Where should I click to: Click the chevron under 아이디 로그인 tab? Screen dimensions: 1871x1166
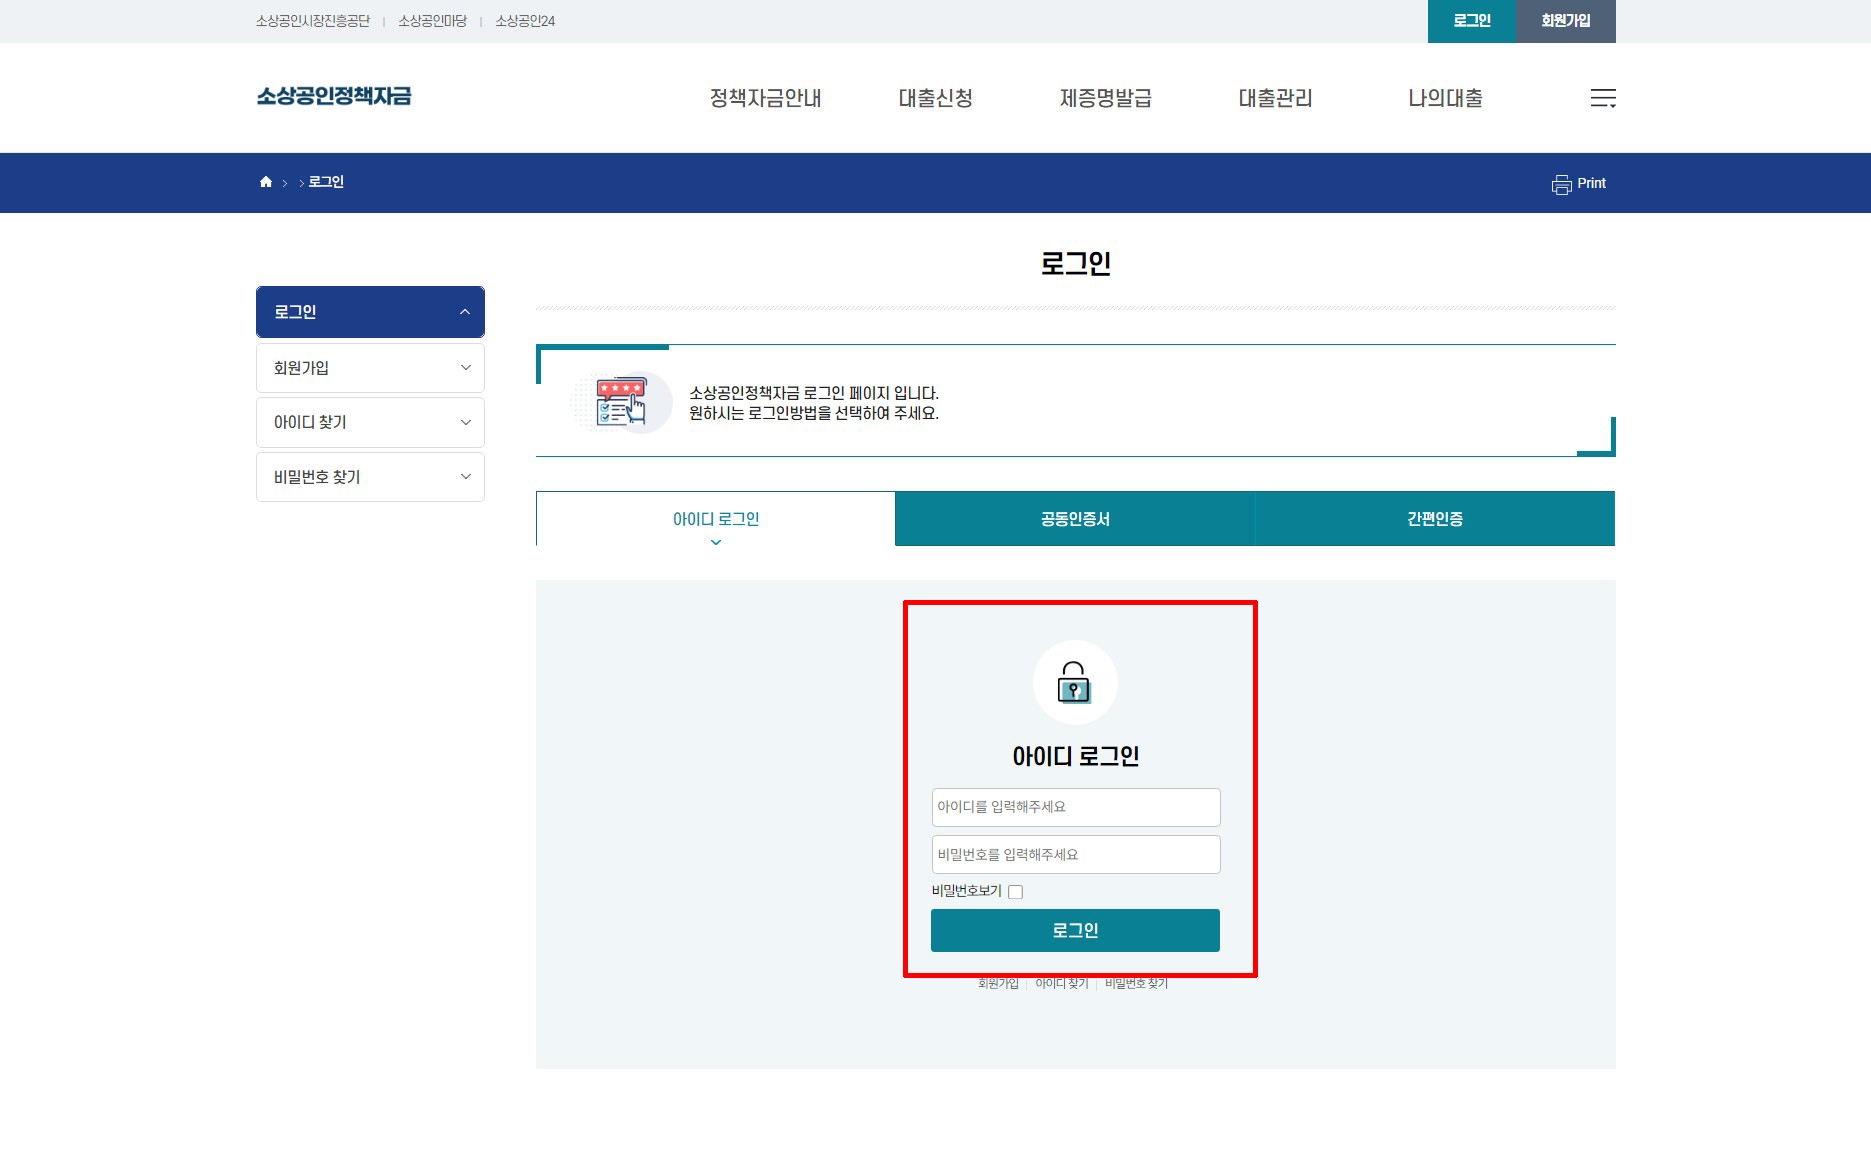(716, 542)
